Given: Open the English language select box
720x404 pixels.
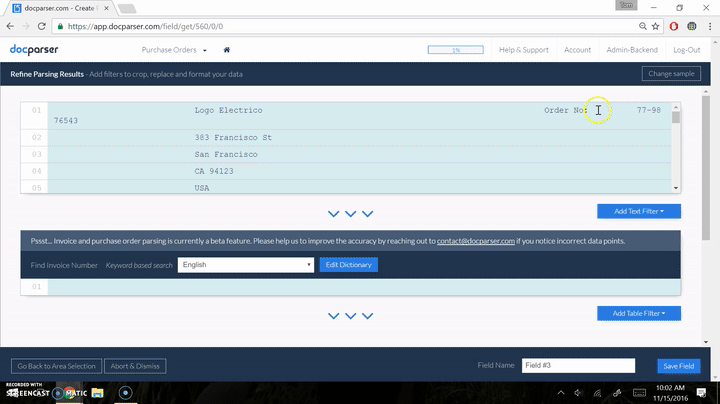Looking at the screenshot, I should [x=246, y=265].
